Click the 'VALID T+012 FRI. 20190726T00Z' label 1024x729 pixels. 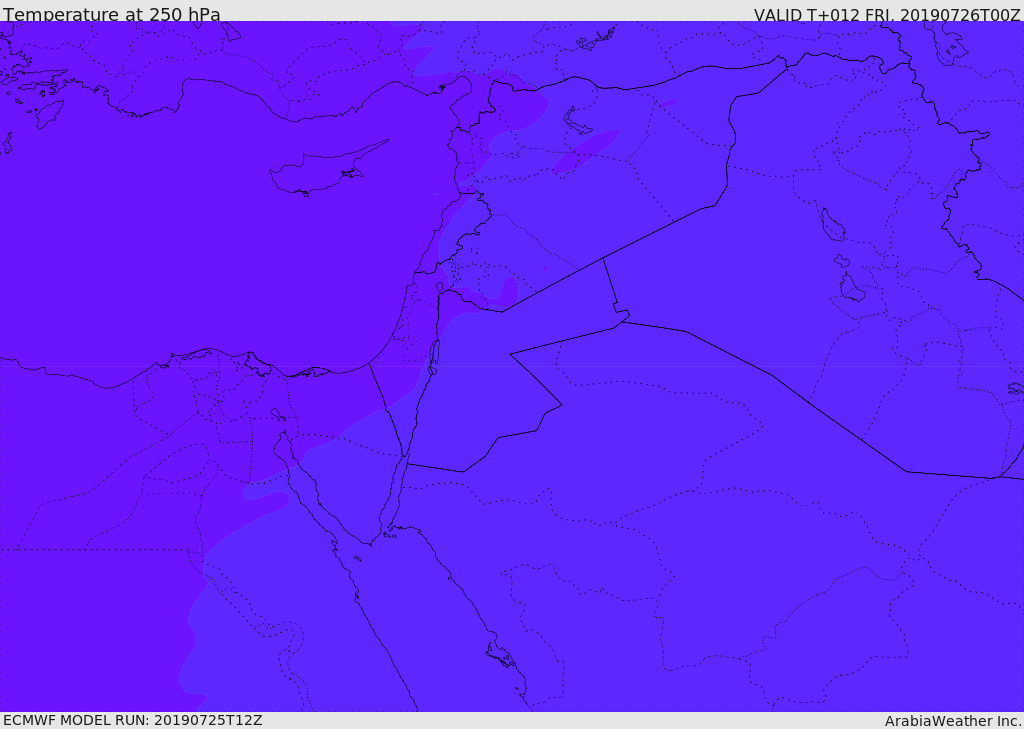pos(887,15)
